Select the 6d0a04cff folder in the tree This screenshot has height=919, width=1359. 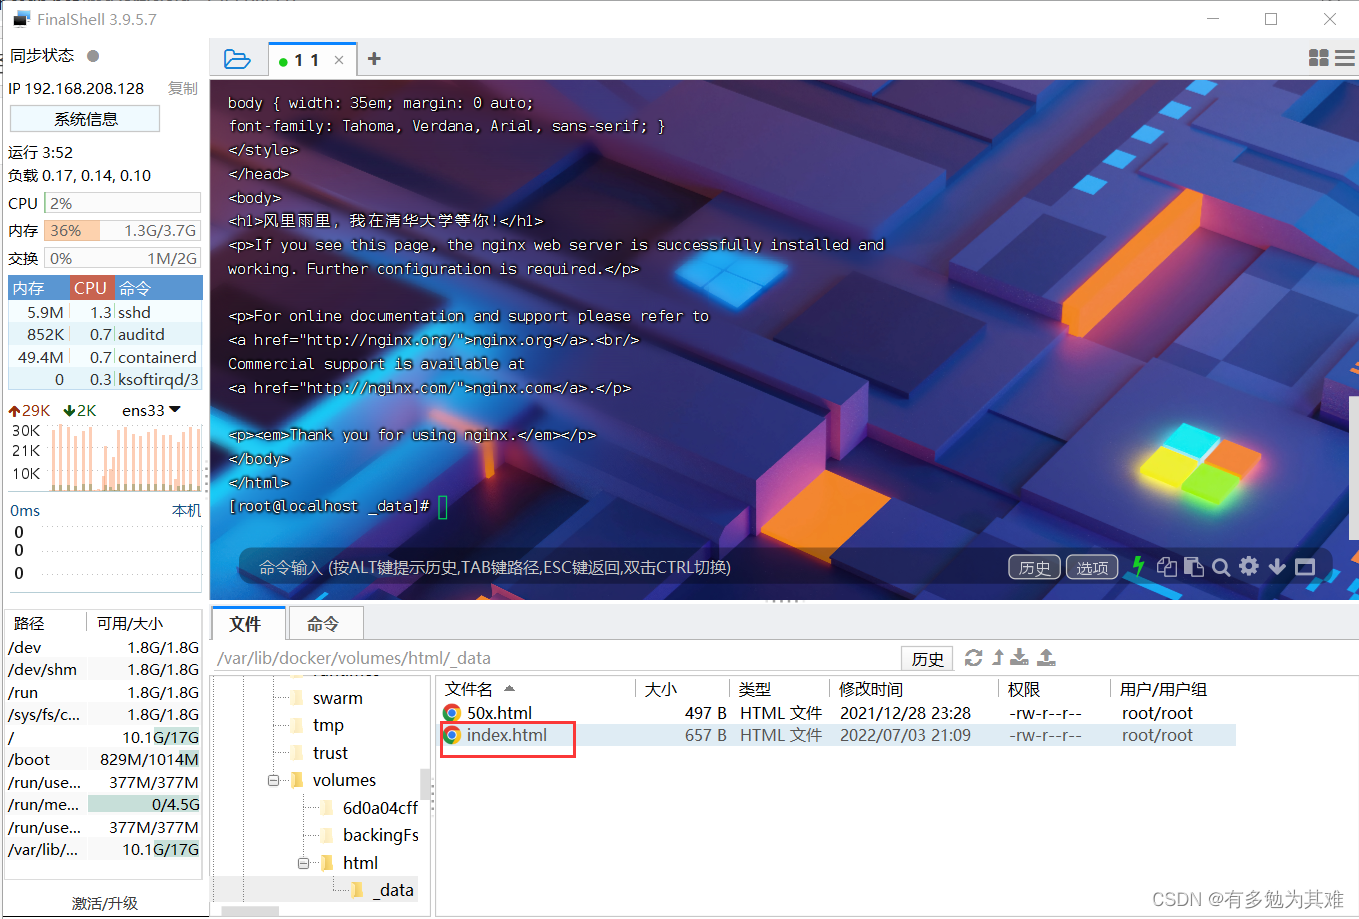380,808
